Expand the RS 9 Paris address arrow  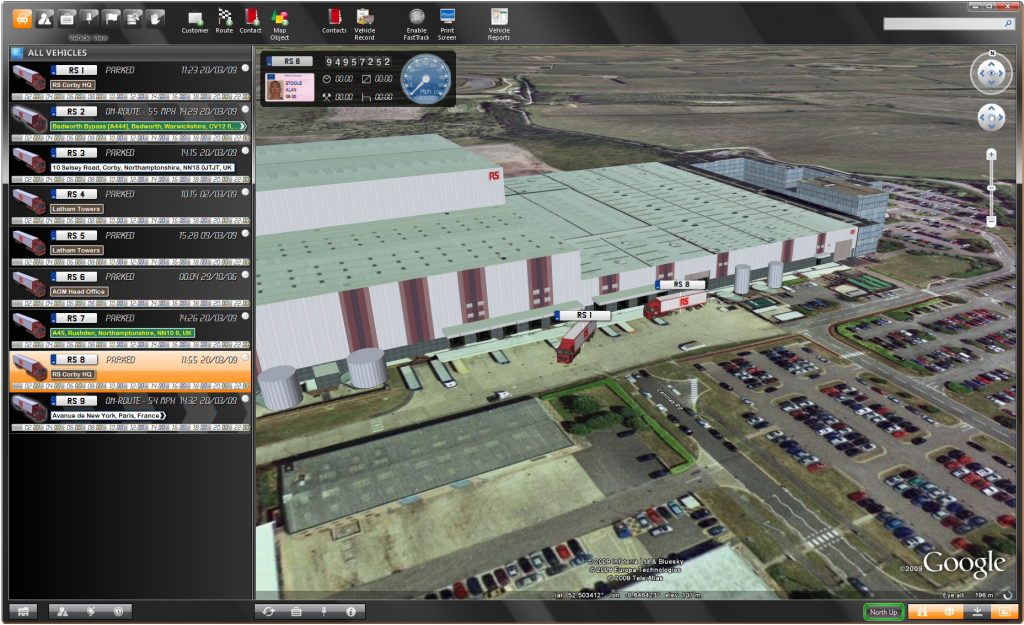(165, 415)
